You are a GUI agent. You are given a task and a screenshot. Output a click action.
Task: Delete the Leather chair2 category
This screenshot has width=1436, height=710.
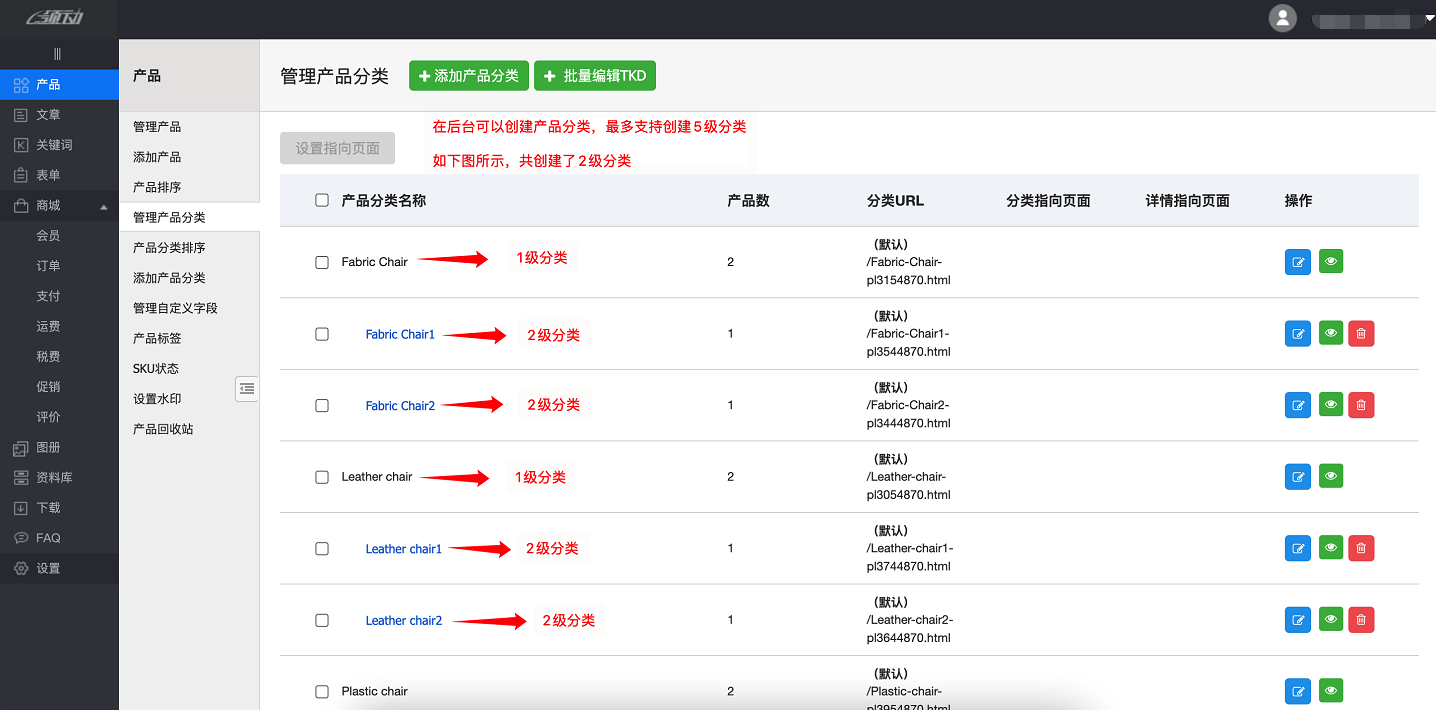tap(1361, 620)
